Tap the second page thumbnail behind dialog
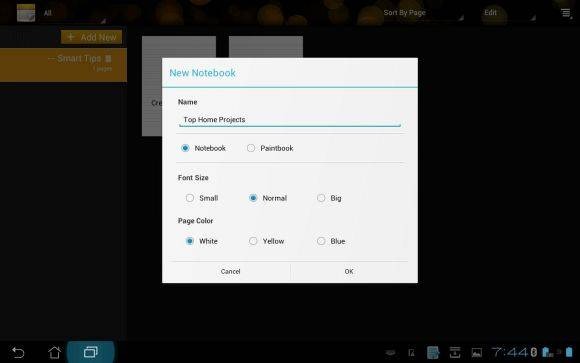This screenshot has width=580, height=363. [266, 47]
